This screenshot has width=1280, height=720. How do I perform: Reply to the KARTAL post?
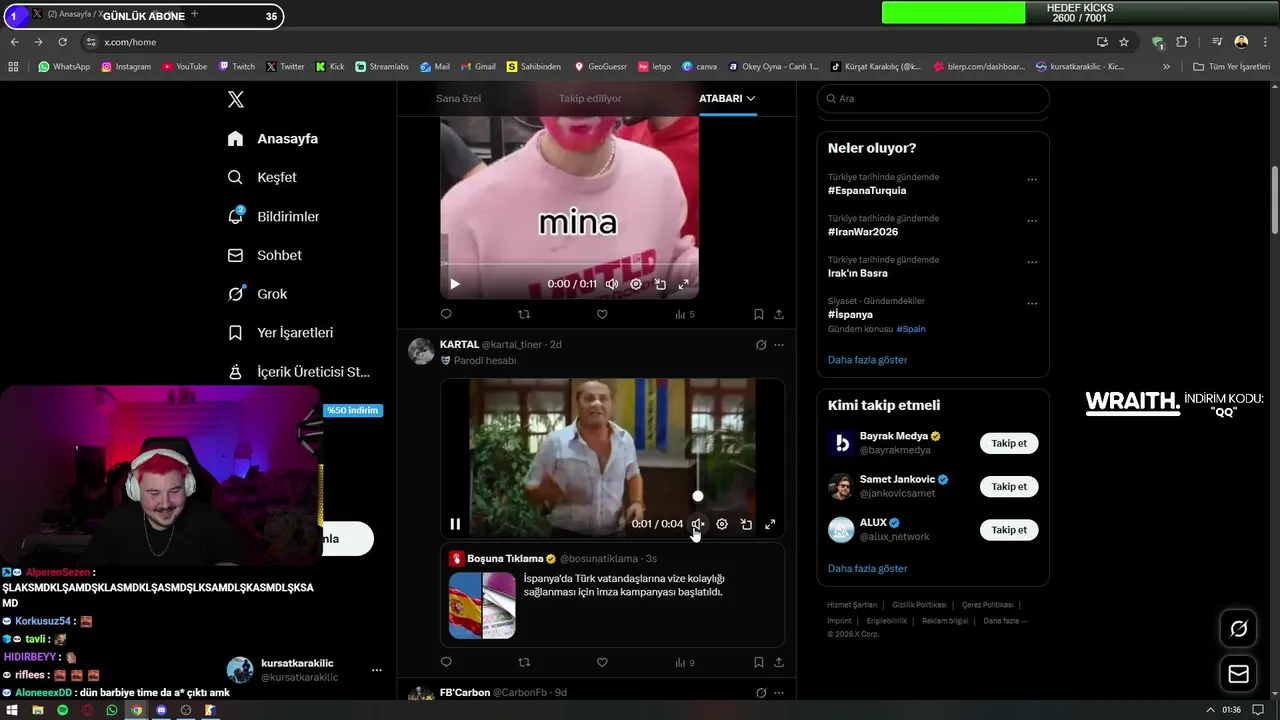(446, 662)
